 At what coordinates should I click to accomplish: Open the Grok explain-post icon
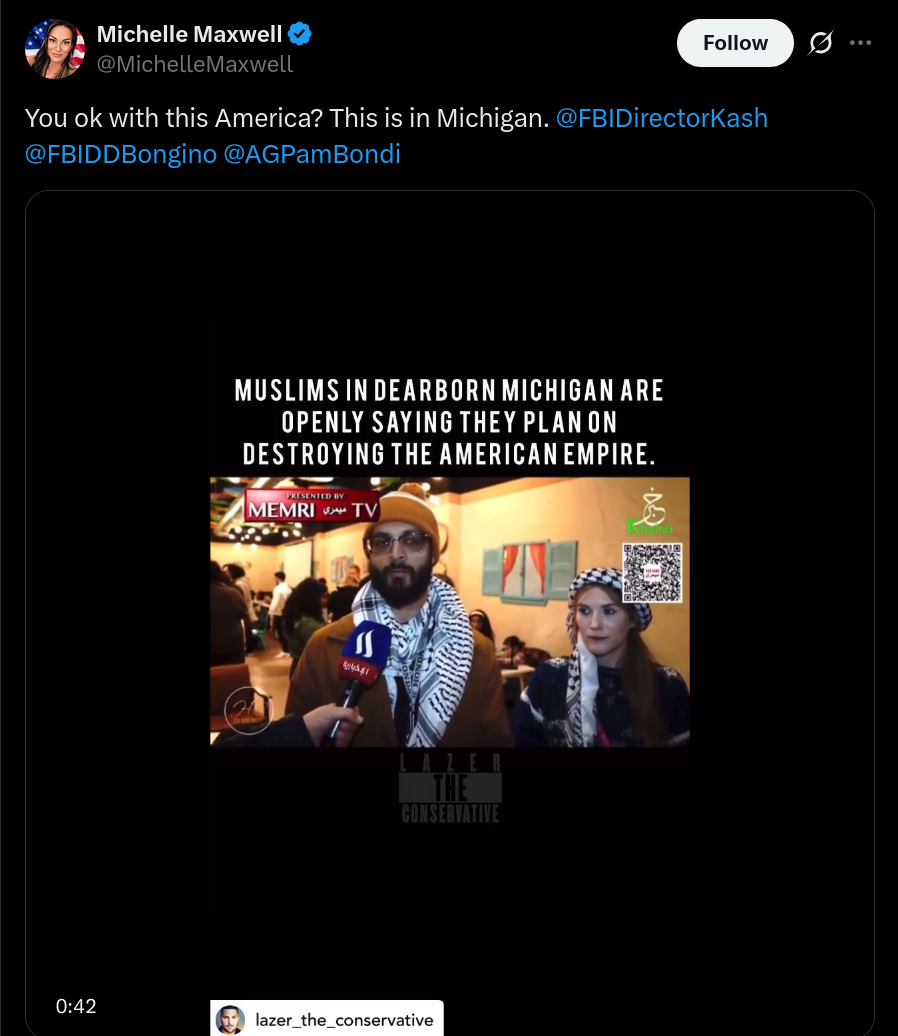[820, 43]
